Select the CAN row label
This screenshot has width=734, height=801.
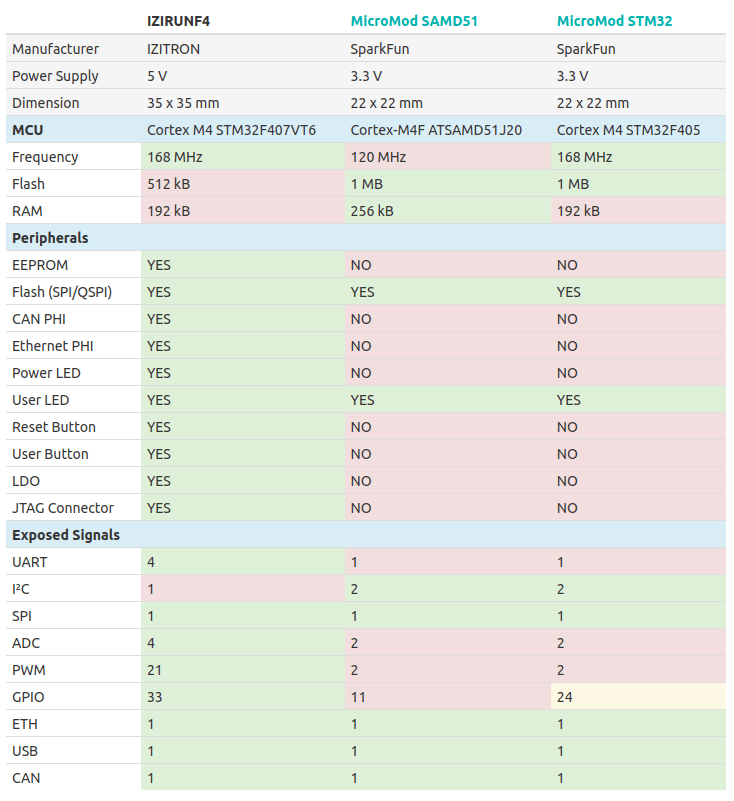pos(26,779)
